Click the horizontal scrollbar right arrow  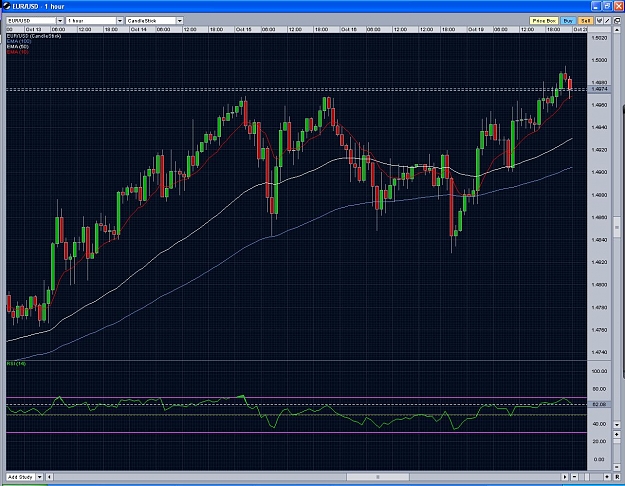(x=565, y=477)
